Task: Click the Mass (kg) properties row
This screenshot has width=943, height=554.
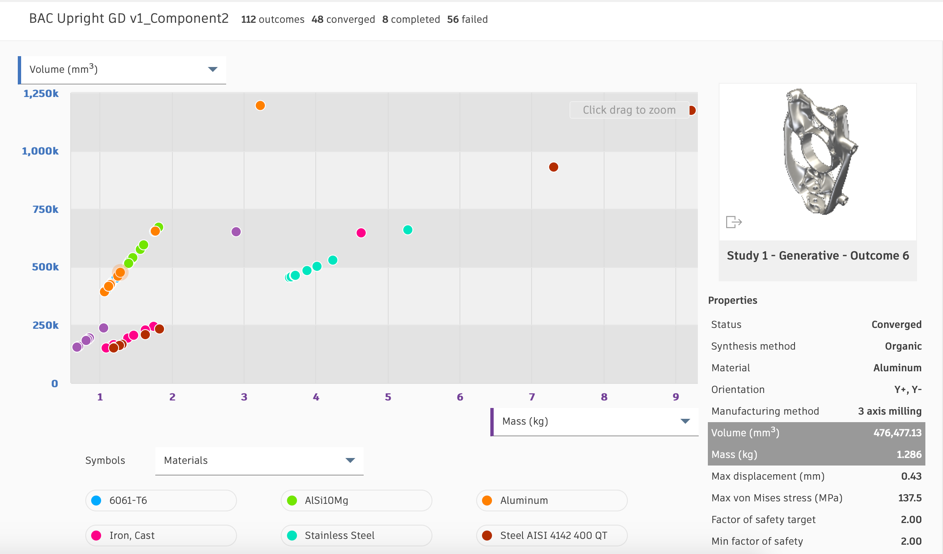Action: pyautogui.click(x=816, y=455)
